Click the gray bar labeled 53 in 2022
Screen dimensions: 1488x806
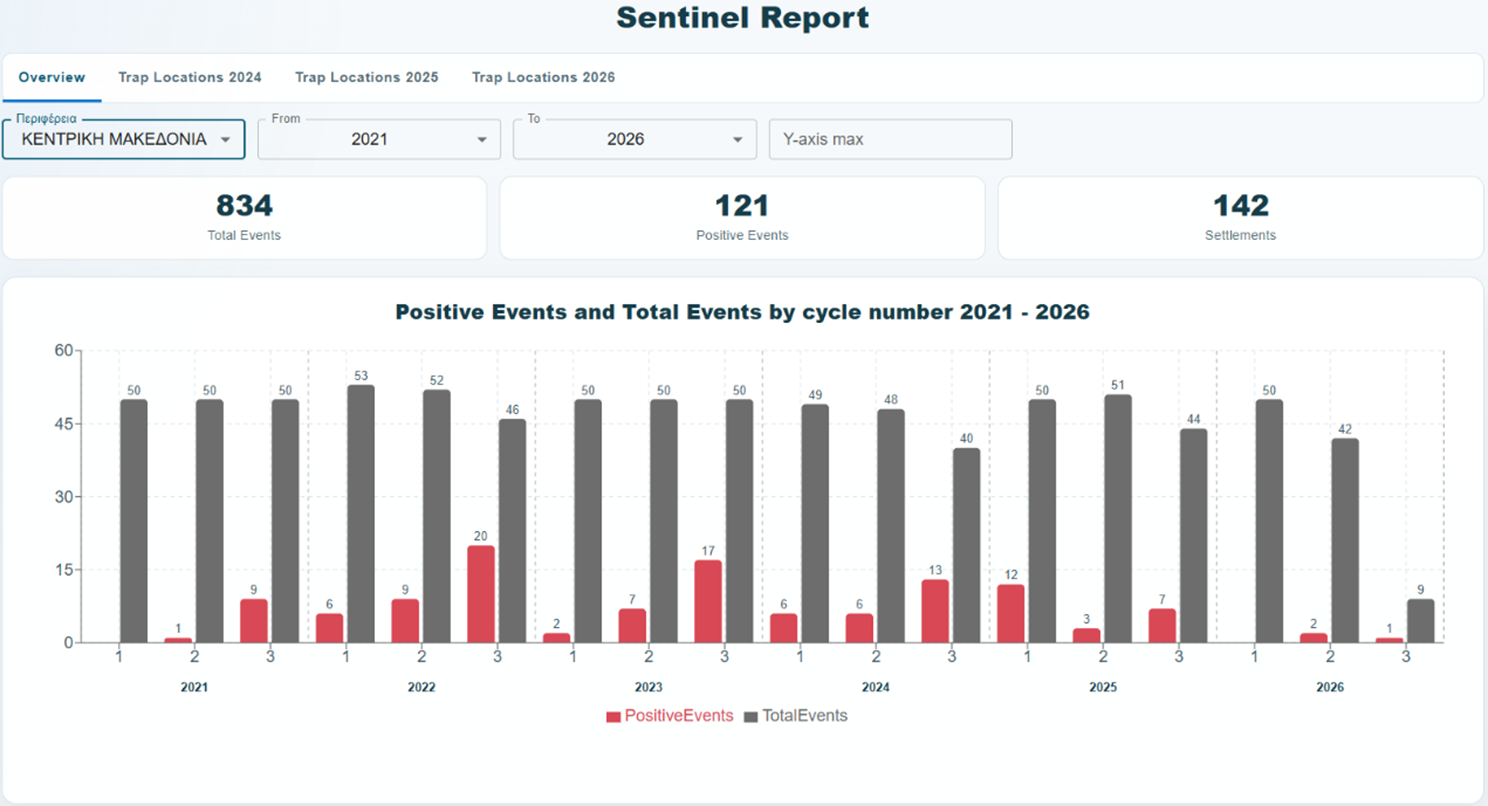[x=361, y=514]
